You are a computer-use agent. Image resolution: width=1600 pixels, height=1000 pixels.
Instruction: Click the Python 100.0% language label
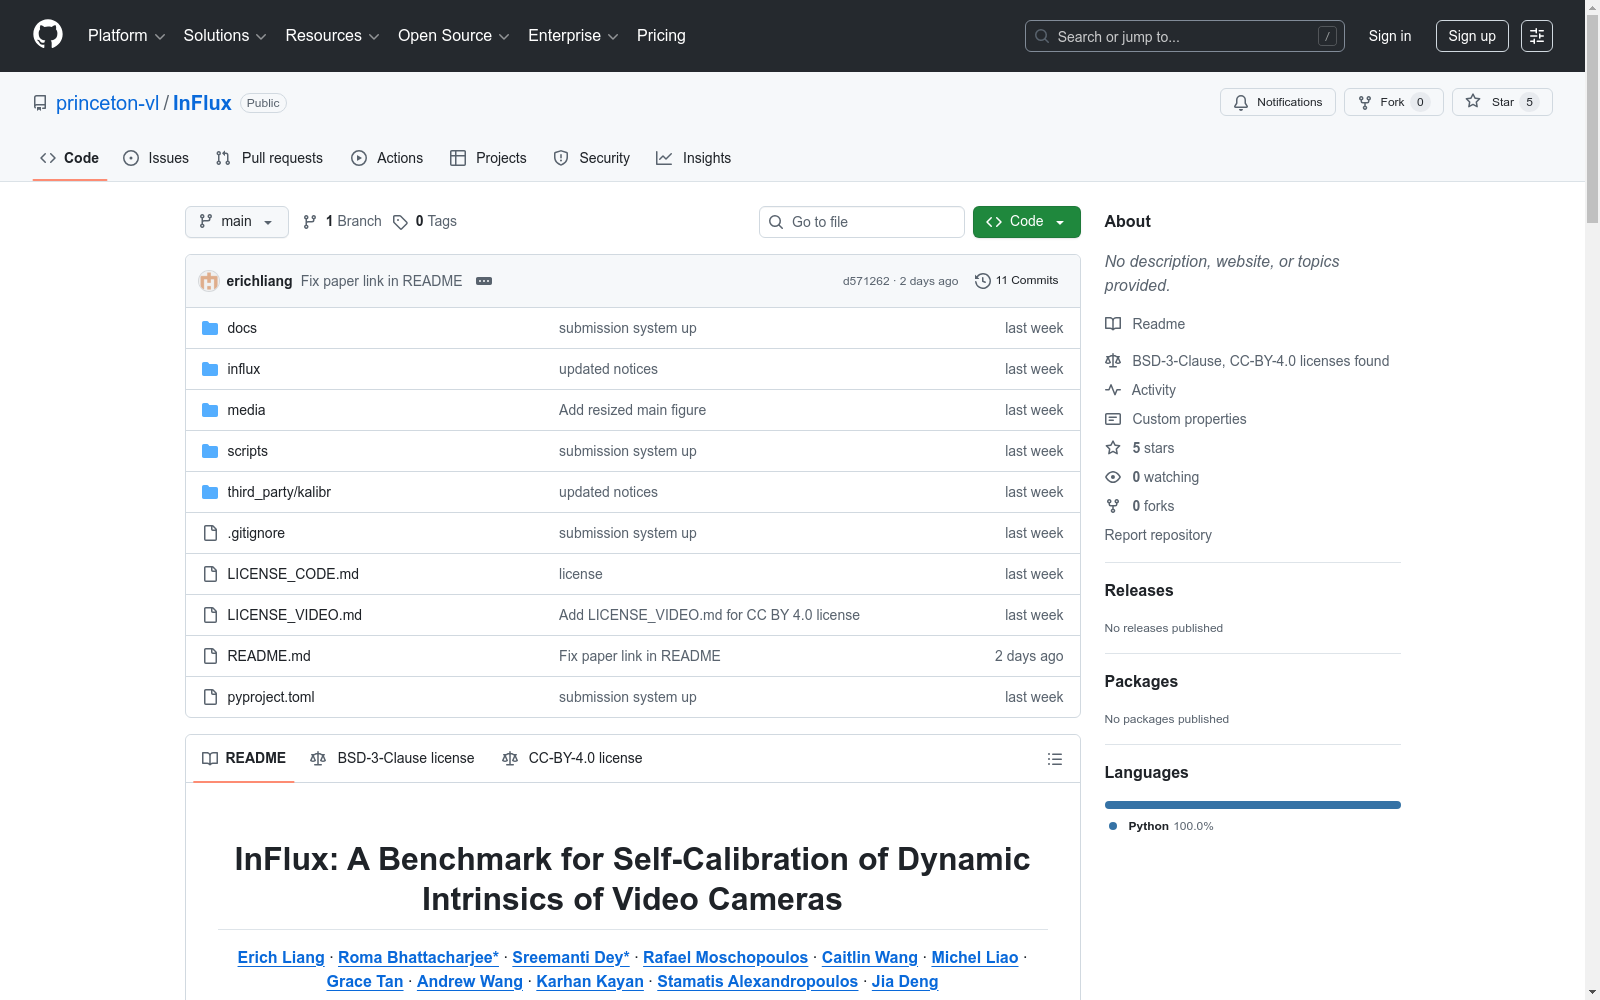pos(1161,826)
